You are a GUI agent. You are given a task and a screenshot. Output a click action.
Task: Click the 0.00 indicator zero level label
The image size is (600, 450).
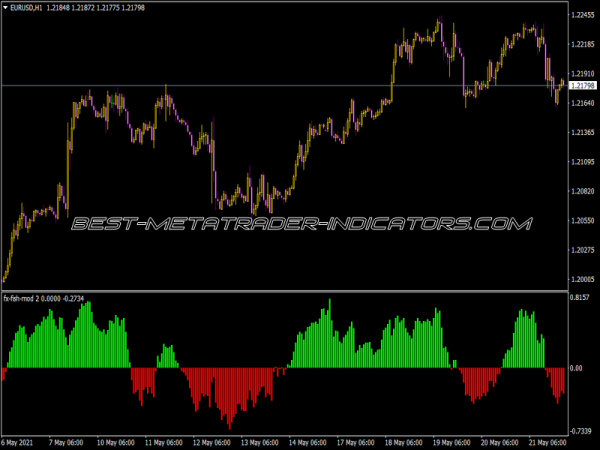(x=576, y=368)
